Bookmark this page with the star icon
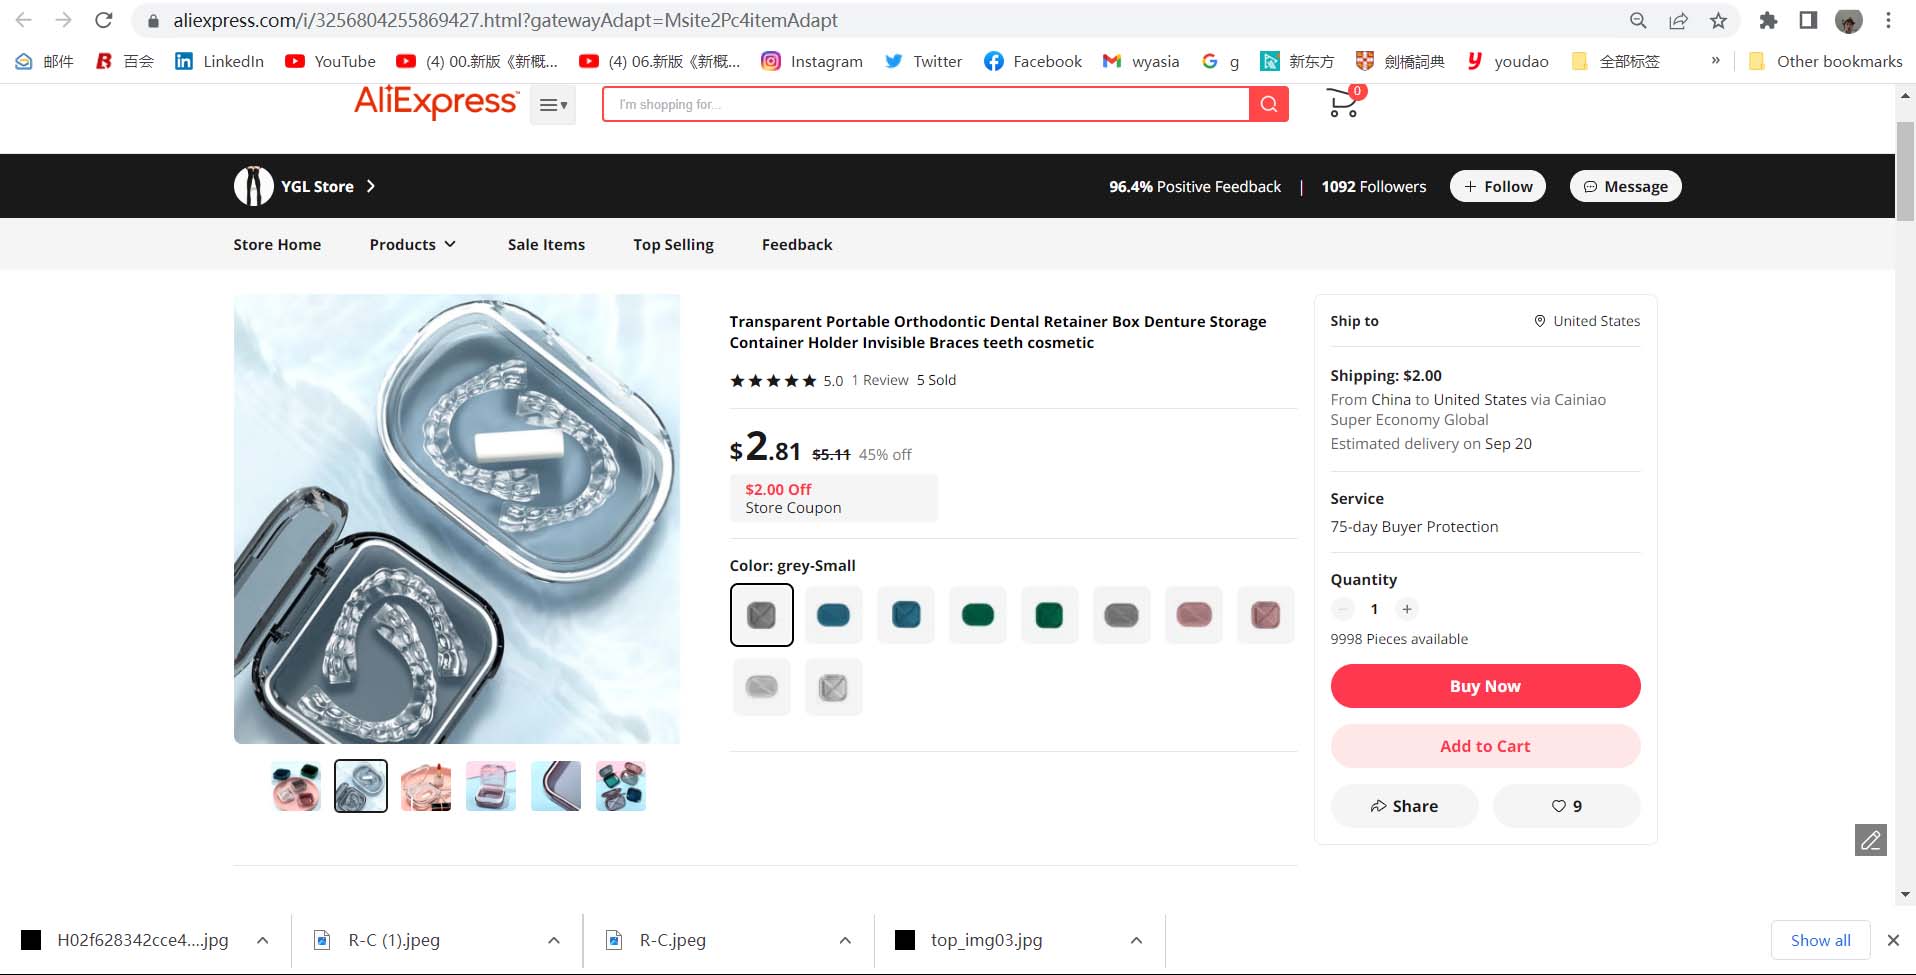The width and height of the screenshot is (1916, 975). pyautogui.click(x=1718, y=20)
